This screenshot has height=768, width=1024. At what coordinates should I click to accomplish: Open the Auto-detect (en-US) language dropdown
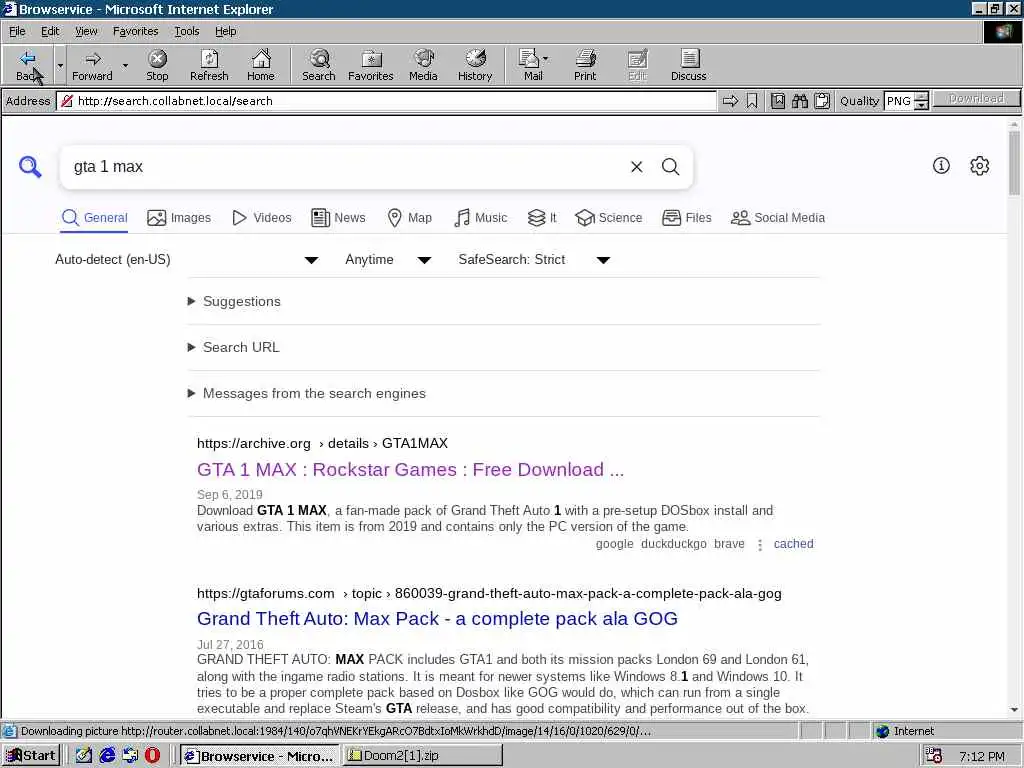point(186,259)
